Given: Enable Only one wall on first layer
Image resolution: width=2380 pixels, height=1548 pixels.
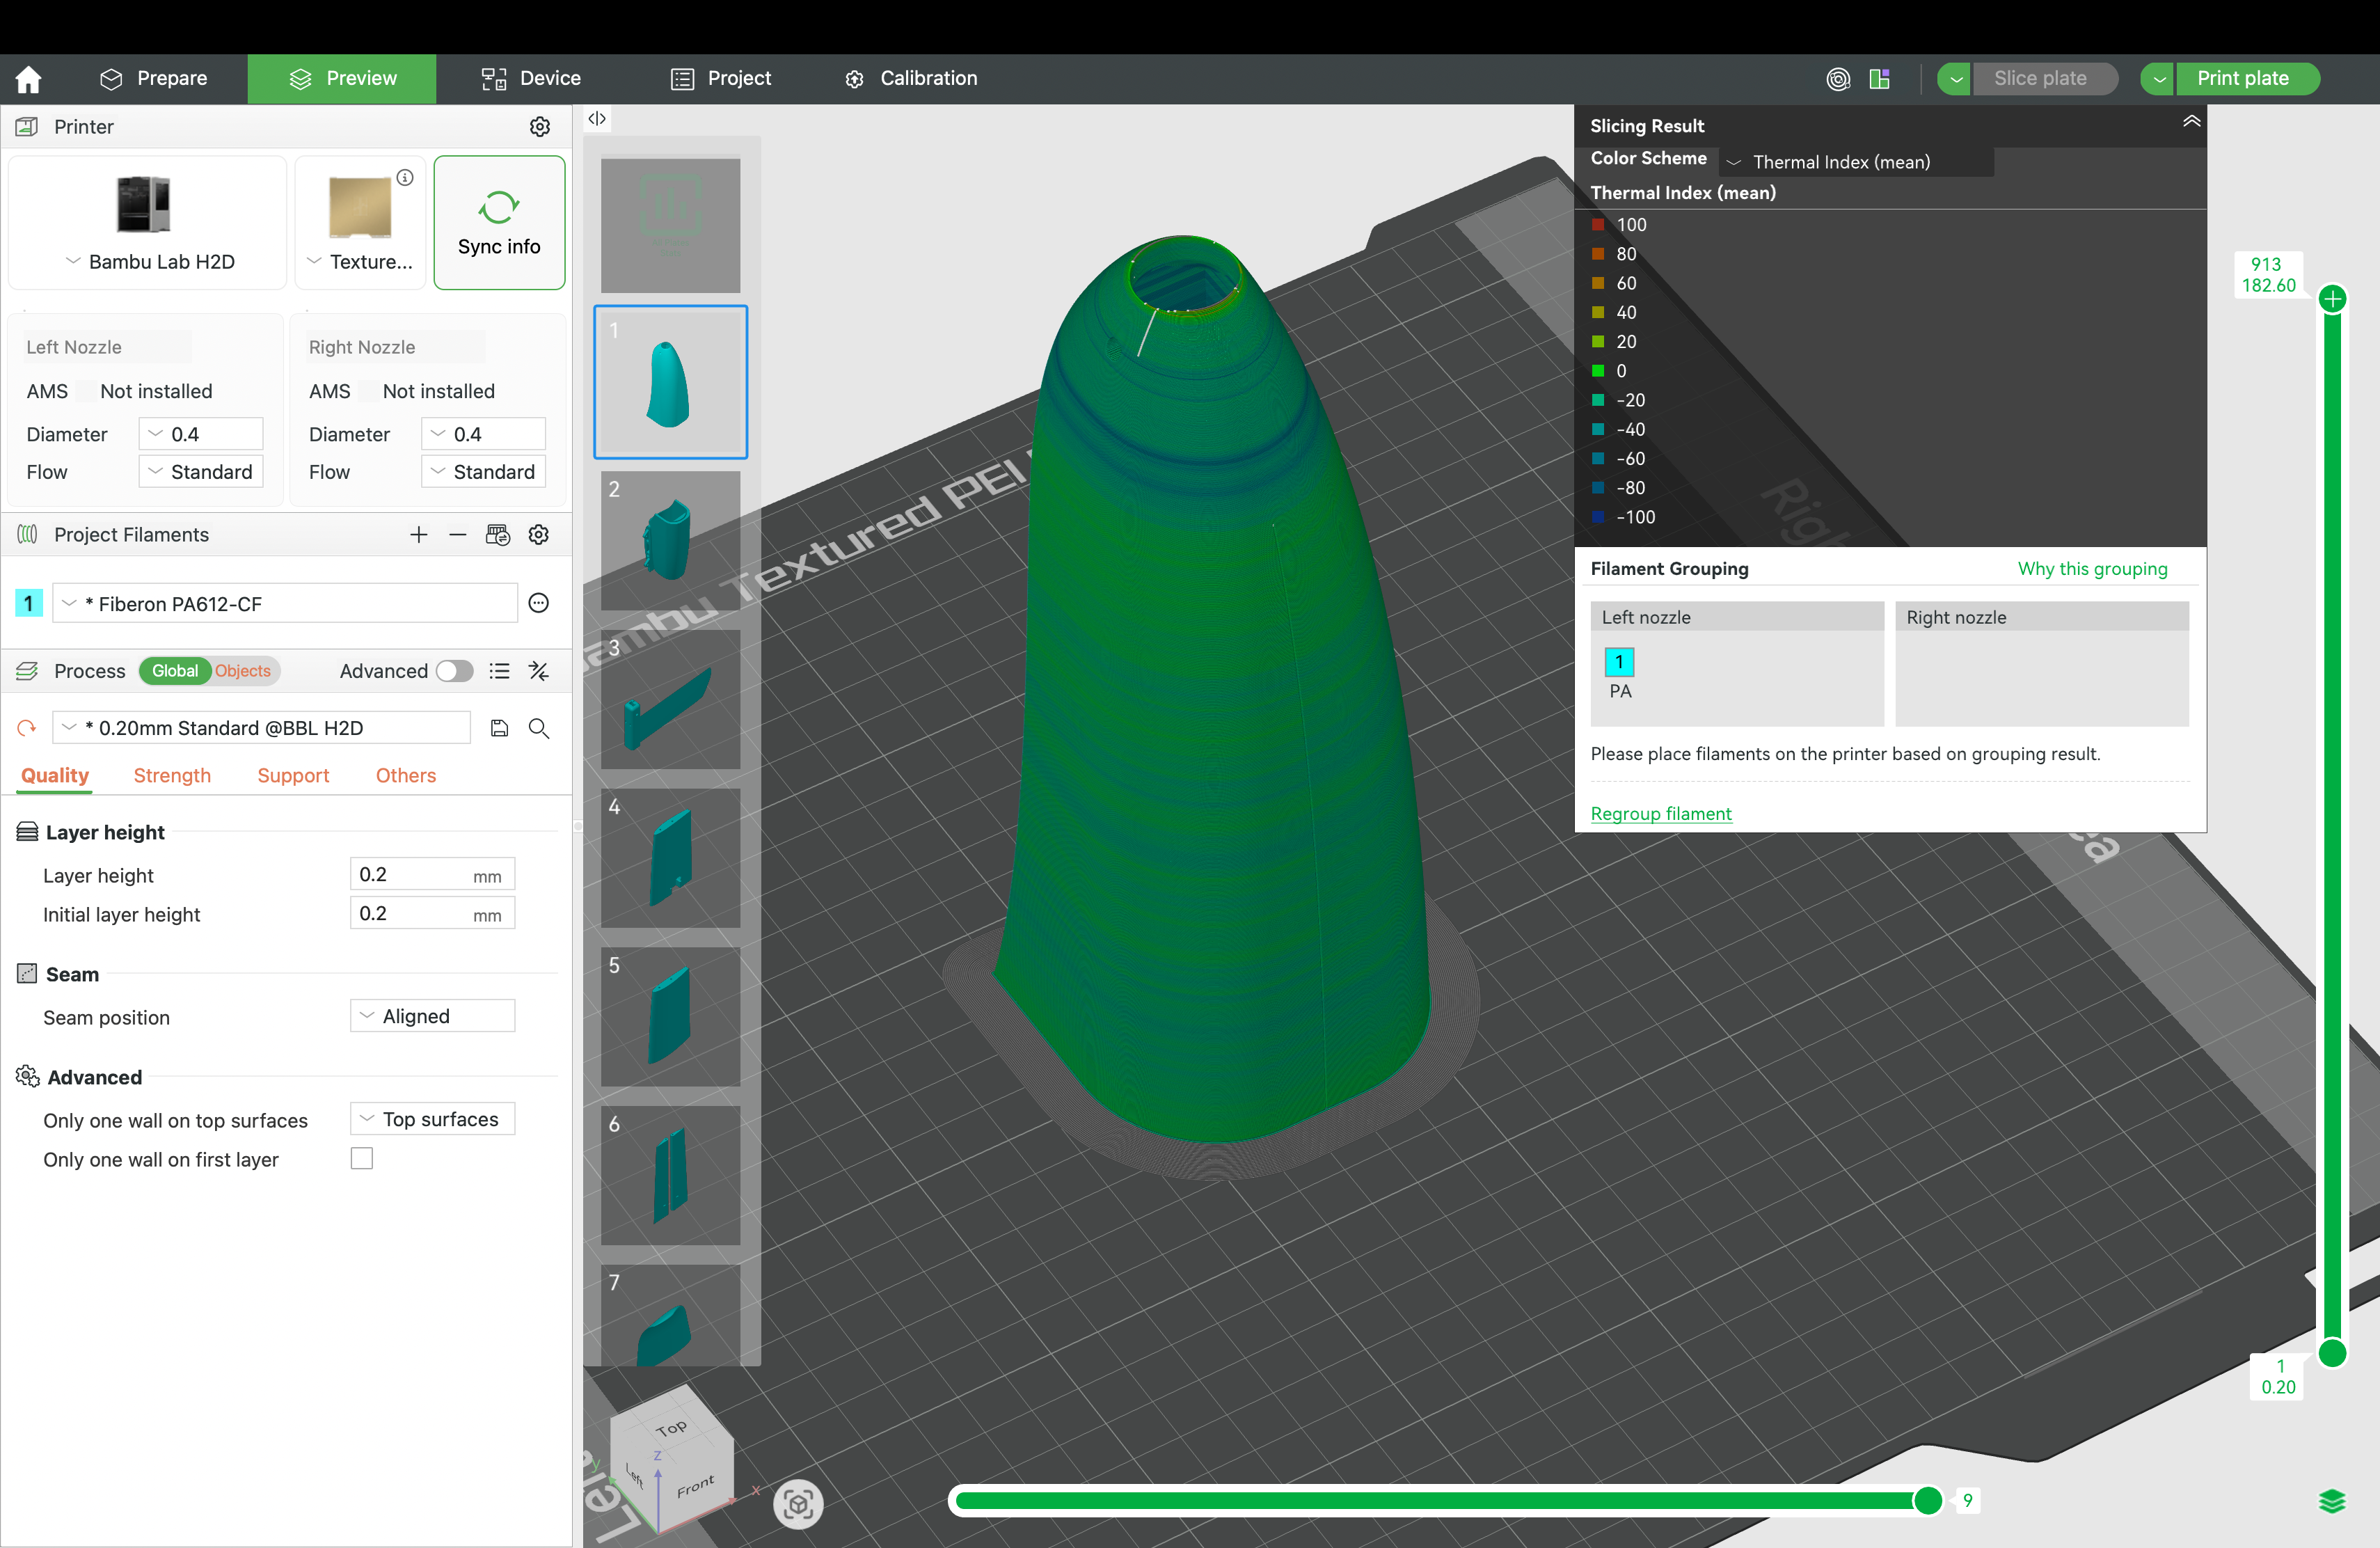Looking at the screenshot, I should [x=361, y=1158].
